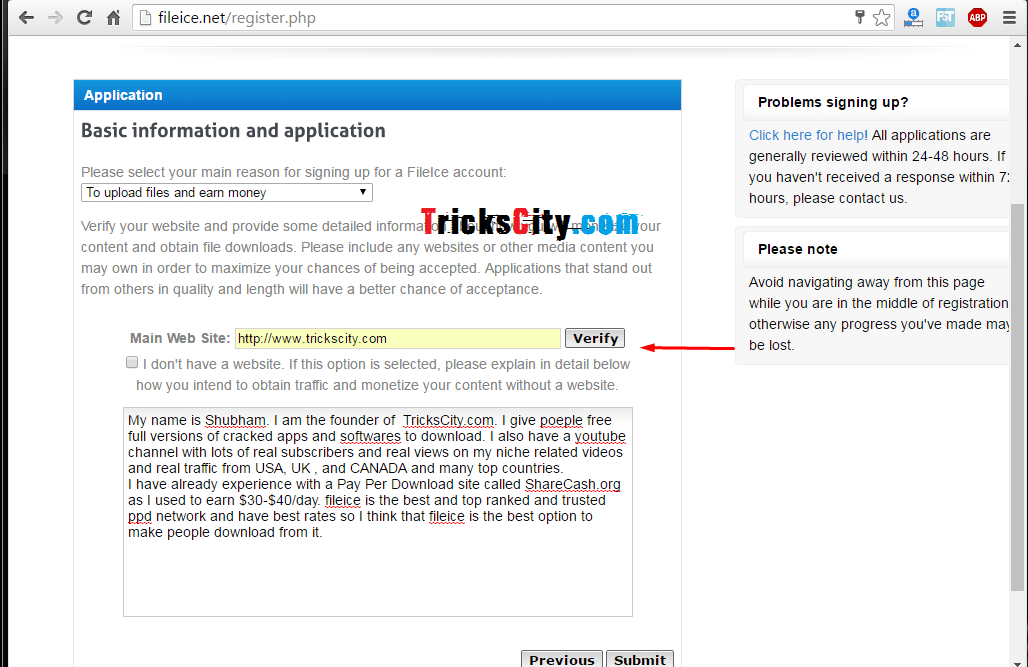1028x667 pixels.
Task: Go to the Previous step
Action: (562, 659)
